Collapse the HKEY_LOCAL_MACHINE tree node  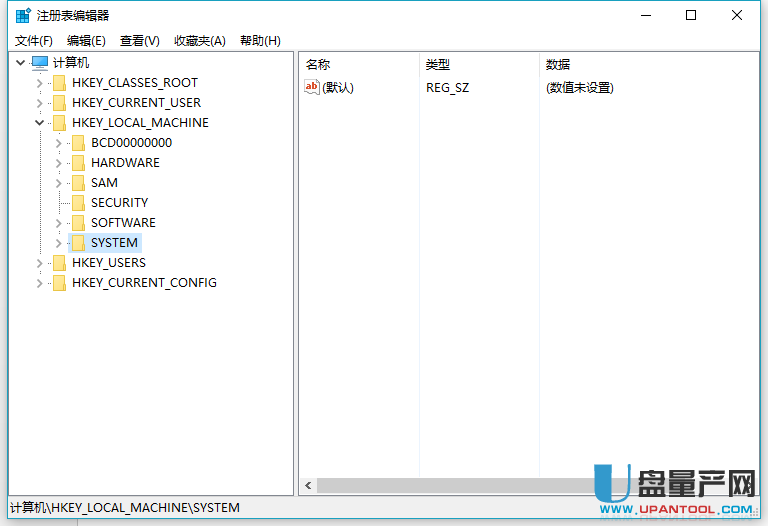[x=39, y=123]
